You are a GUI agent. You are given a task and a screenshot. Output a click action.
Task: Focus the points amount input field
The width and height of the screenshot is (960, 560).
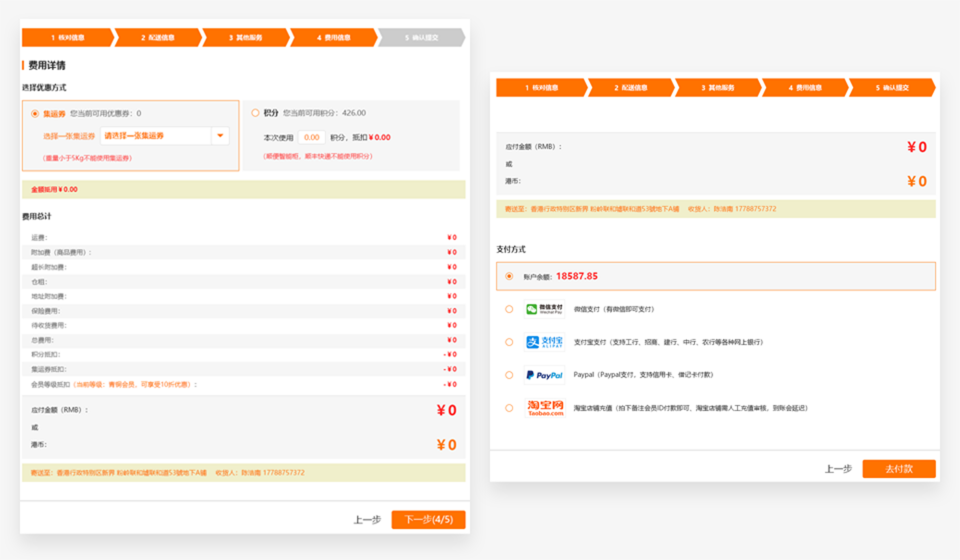(x=311, y=137)
